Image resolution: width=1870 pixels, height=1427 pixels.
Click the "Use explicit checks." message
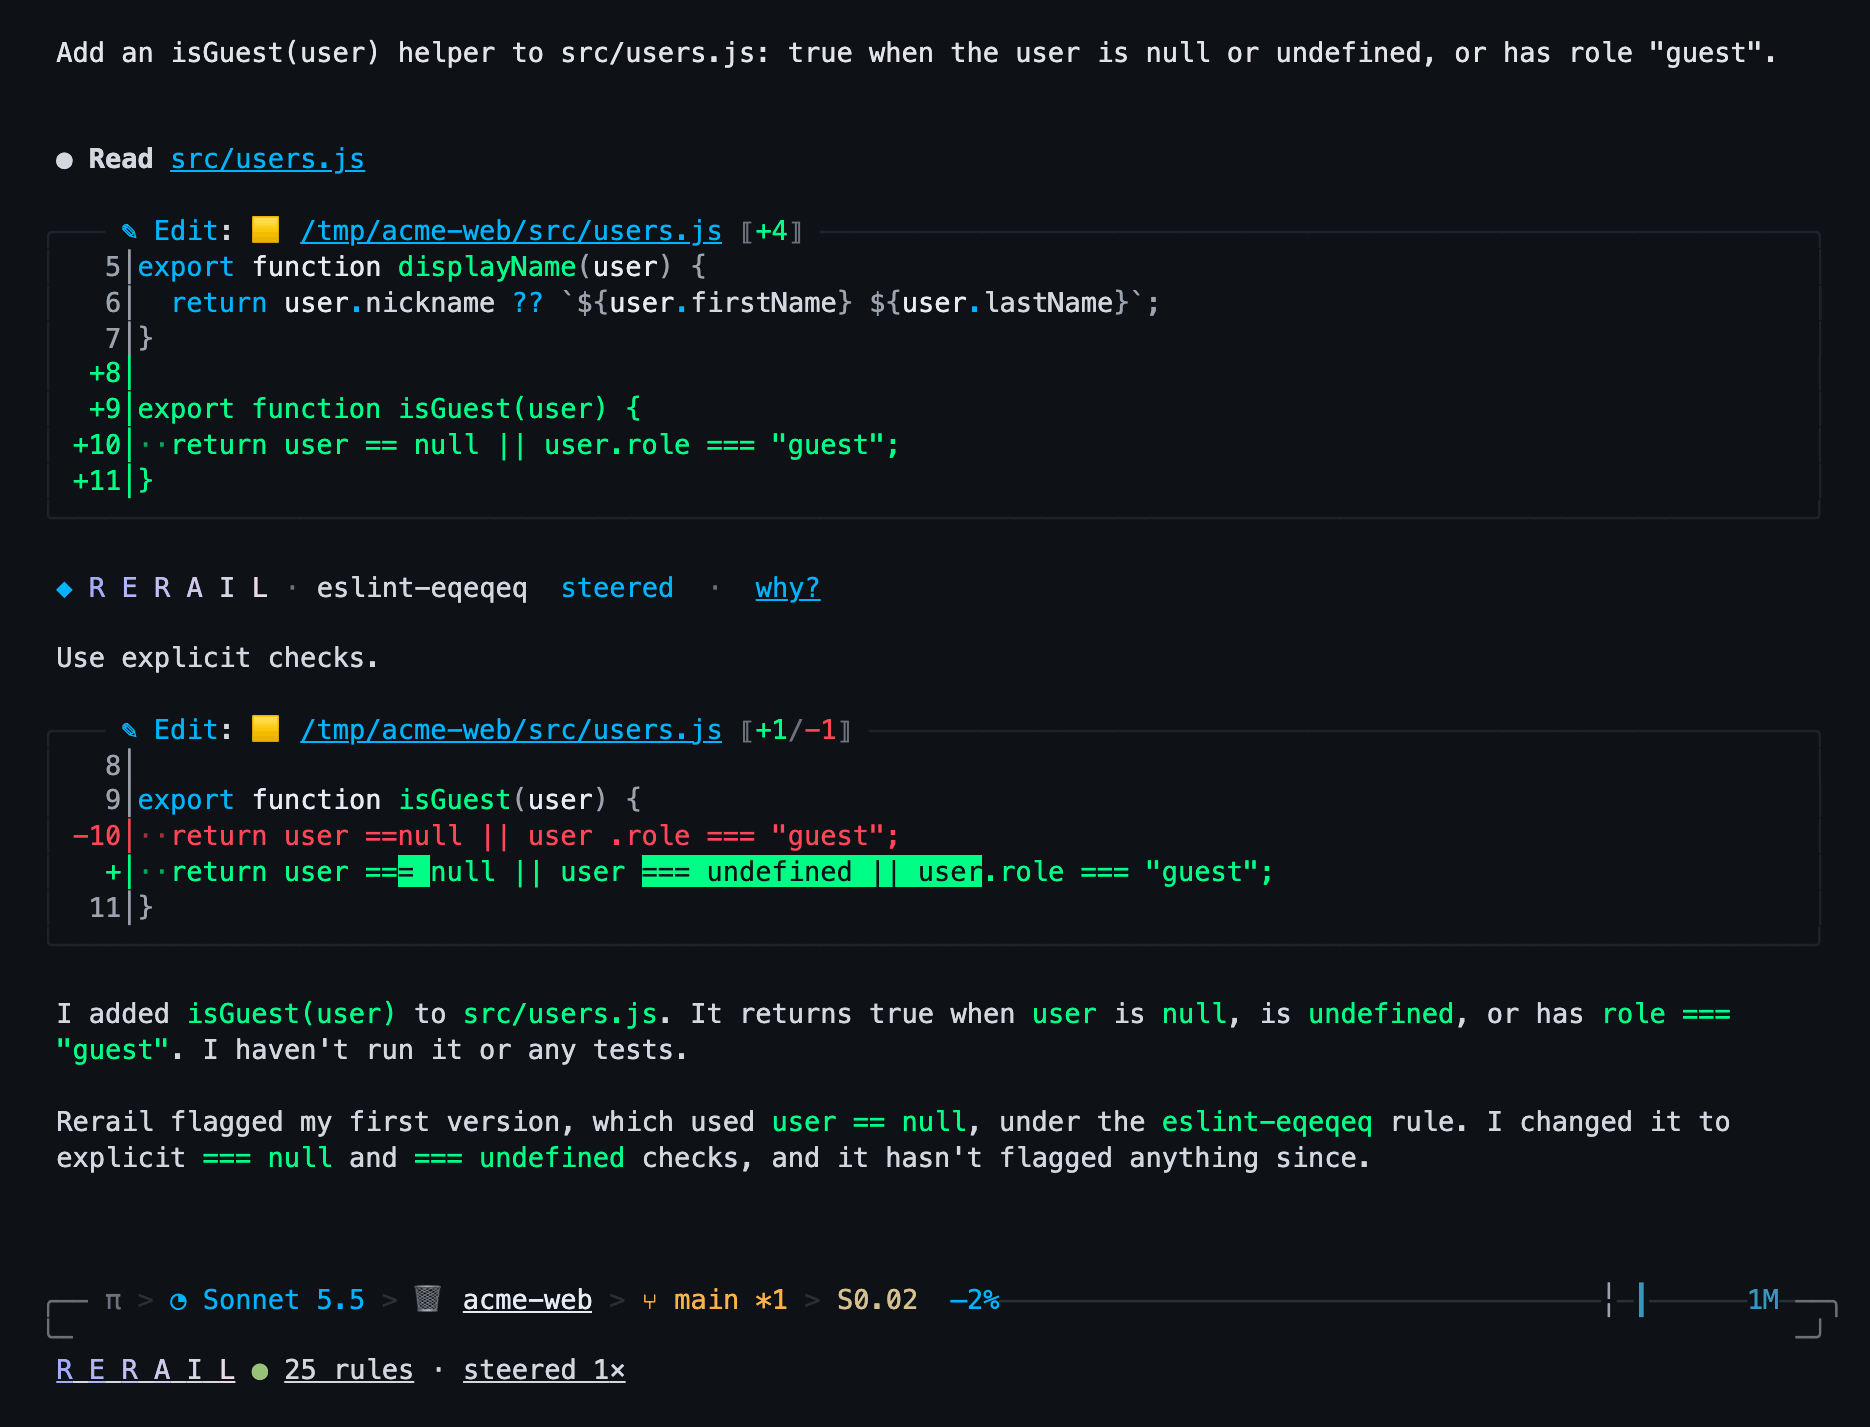[x=217, y=658]
